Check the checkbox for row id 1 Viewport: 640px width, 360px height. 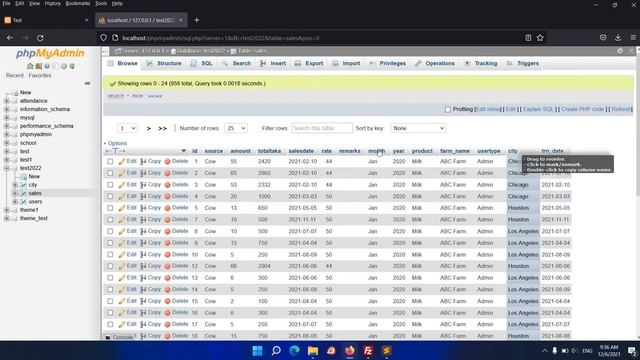(110, 162)
